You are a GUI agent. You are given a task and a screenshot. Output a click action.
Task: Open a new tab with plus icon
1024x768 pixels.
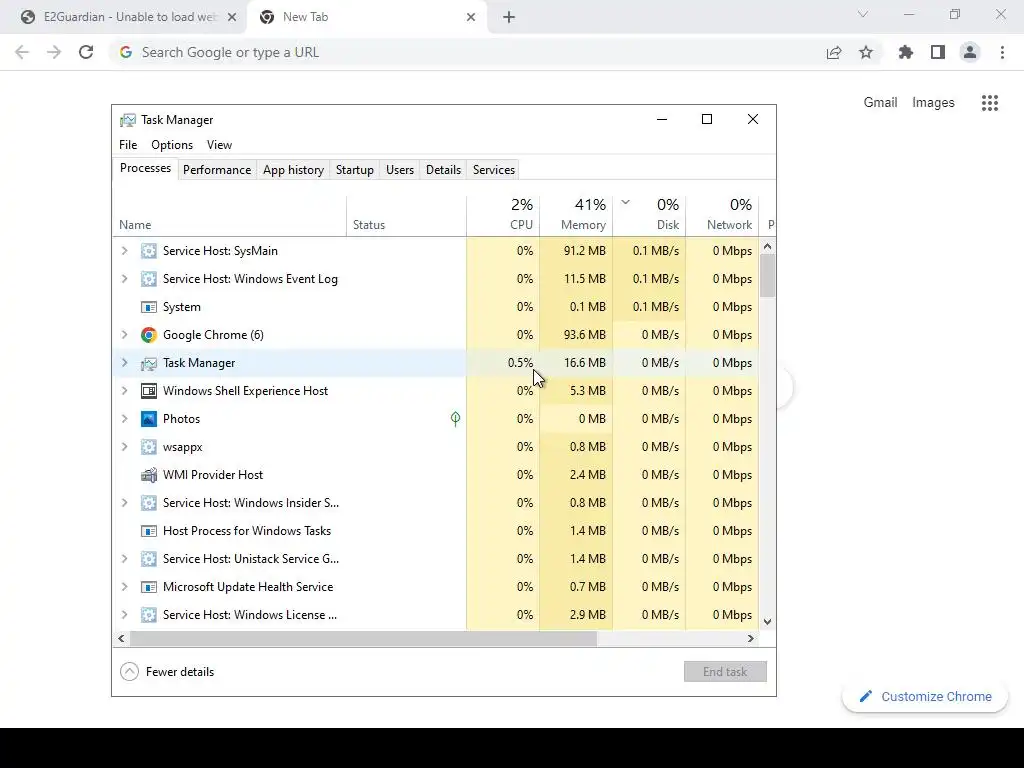(x=509, y=17)
